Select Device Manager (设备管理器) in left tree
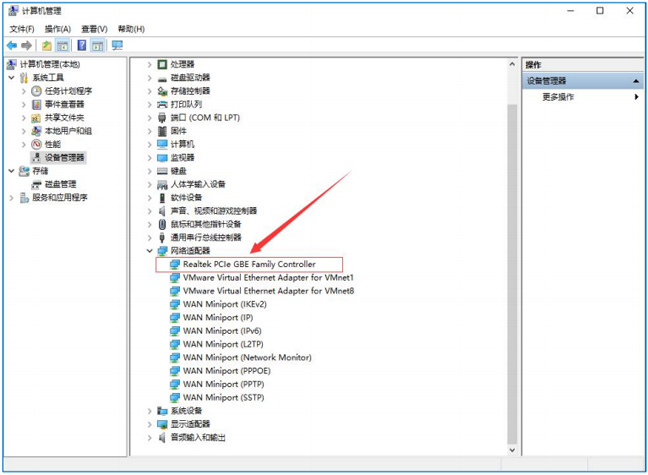Image resolution: width=648 pixels, height=475 pixels. [x=64, y=157]
